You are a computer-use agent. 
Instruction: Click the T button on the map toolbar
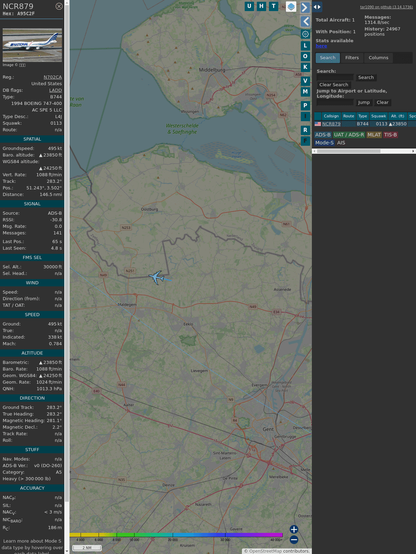tap(274, 6)
